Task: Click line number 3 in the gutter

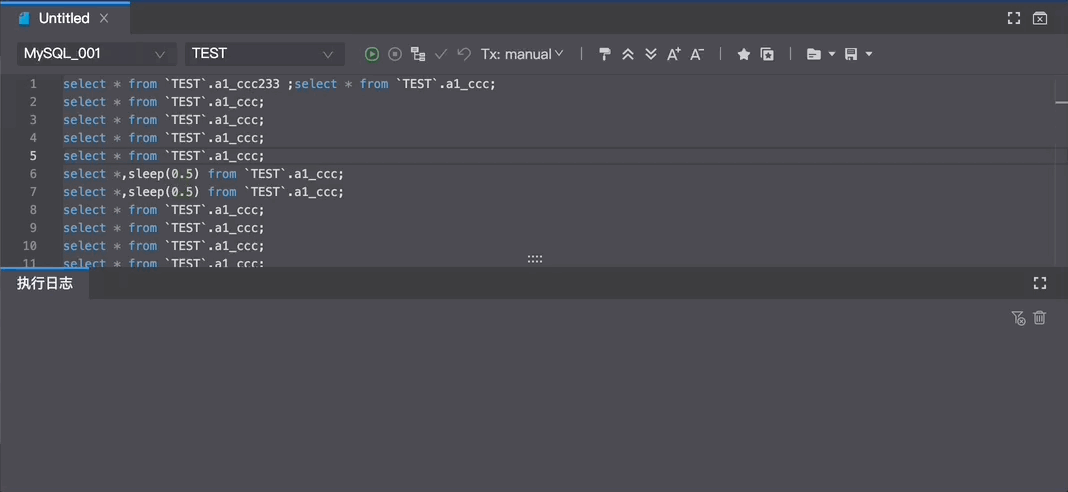Action: click(x=33, y=120)
